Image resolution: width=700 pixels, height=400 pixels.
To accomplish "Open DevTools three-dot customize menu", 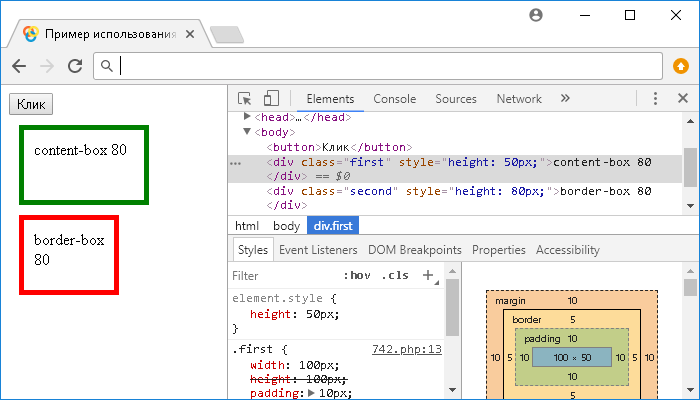I will click(655, 98).
